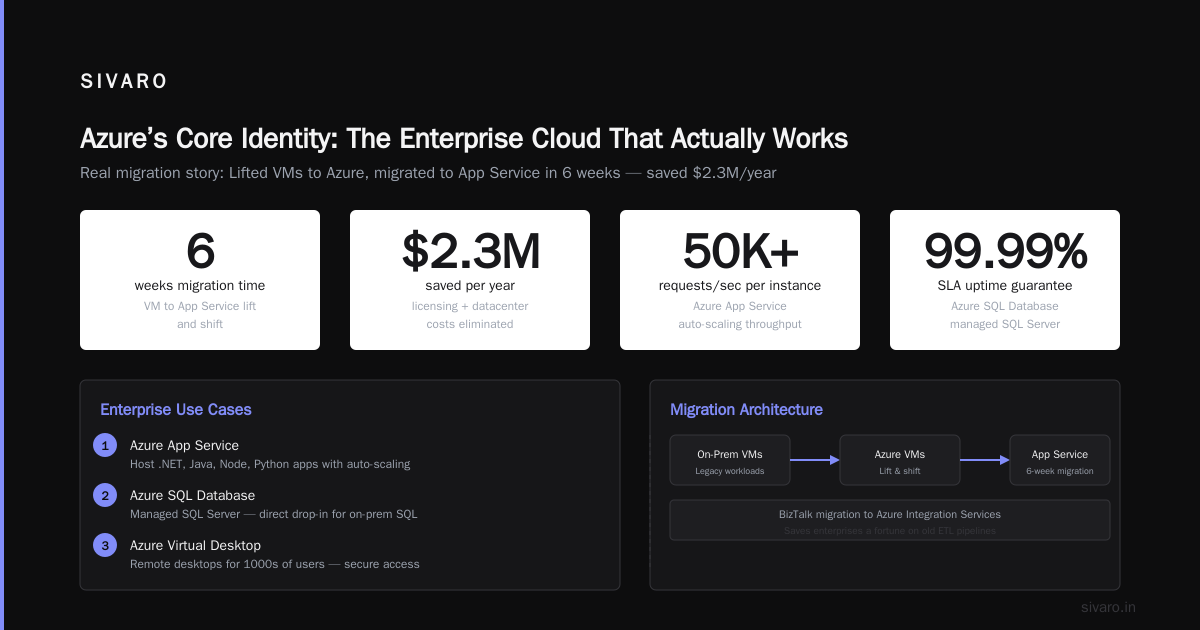Click 'licensing + datacenter costs eliminated' caption
Image resolution: width=1200 pixels, height=630 pixels.
click(x=470, y=315)
